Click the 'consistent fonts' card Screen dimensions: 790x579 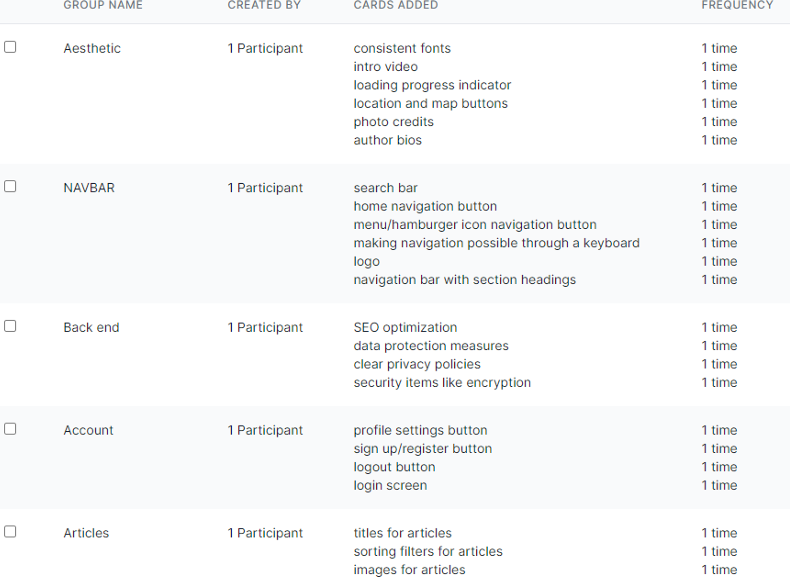[x=402, y=48]
